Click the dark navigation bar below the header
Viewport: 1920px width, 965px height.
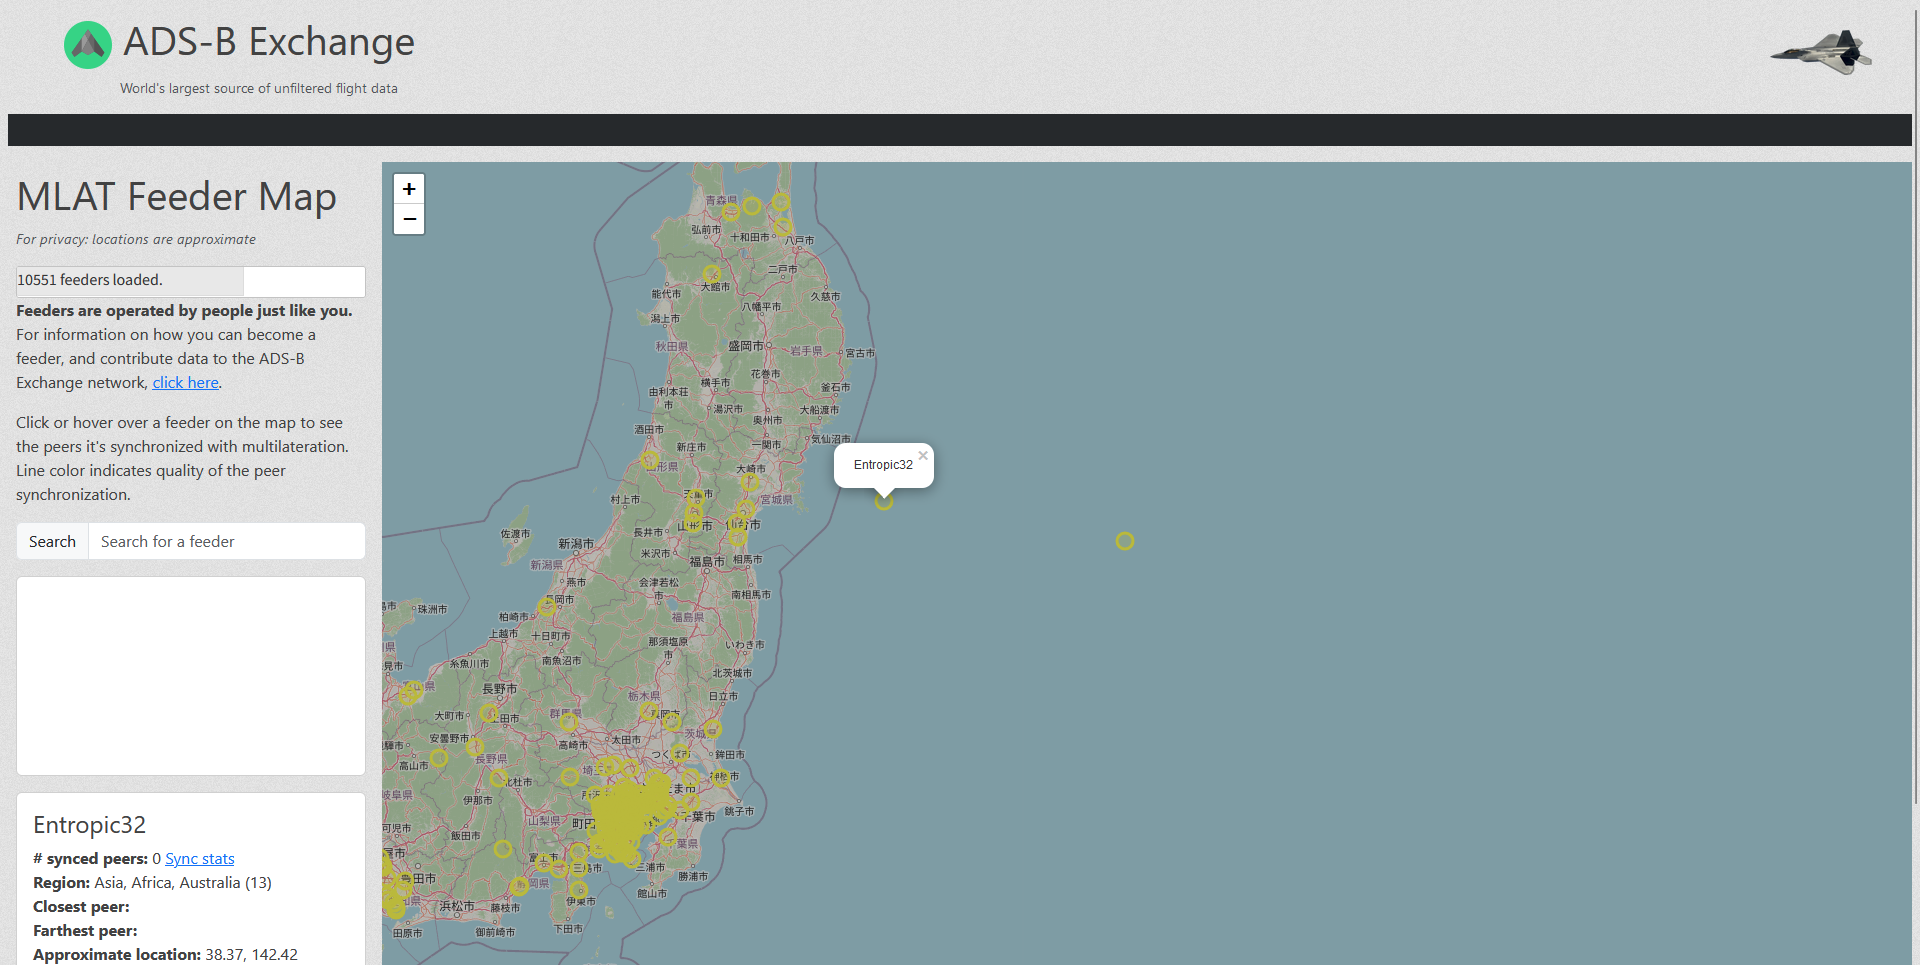pyautogui.click(x=960, y=130)
